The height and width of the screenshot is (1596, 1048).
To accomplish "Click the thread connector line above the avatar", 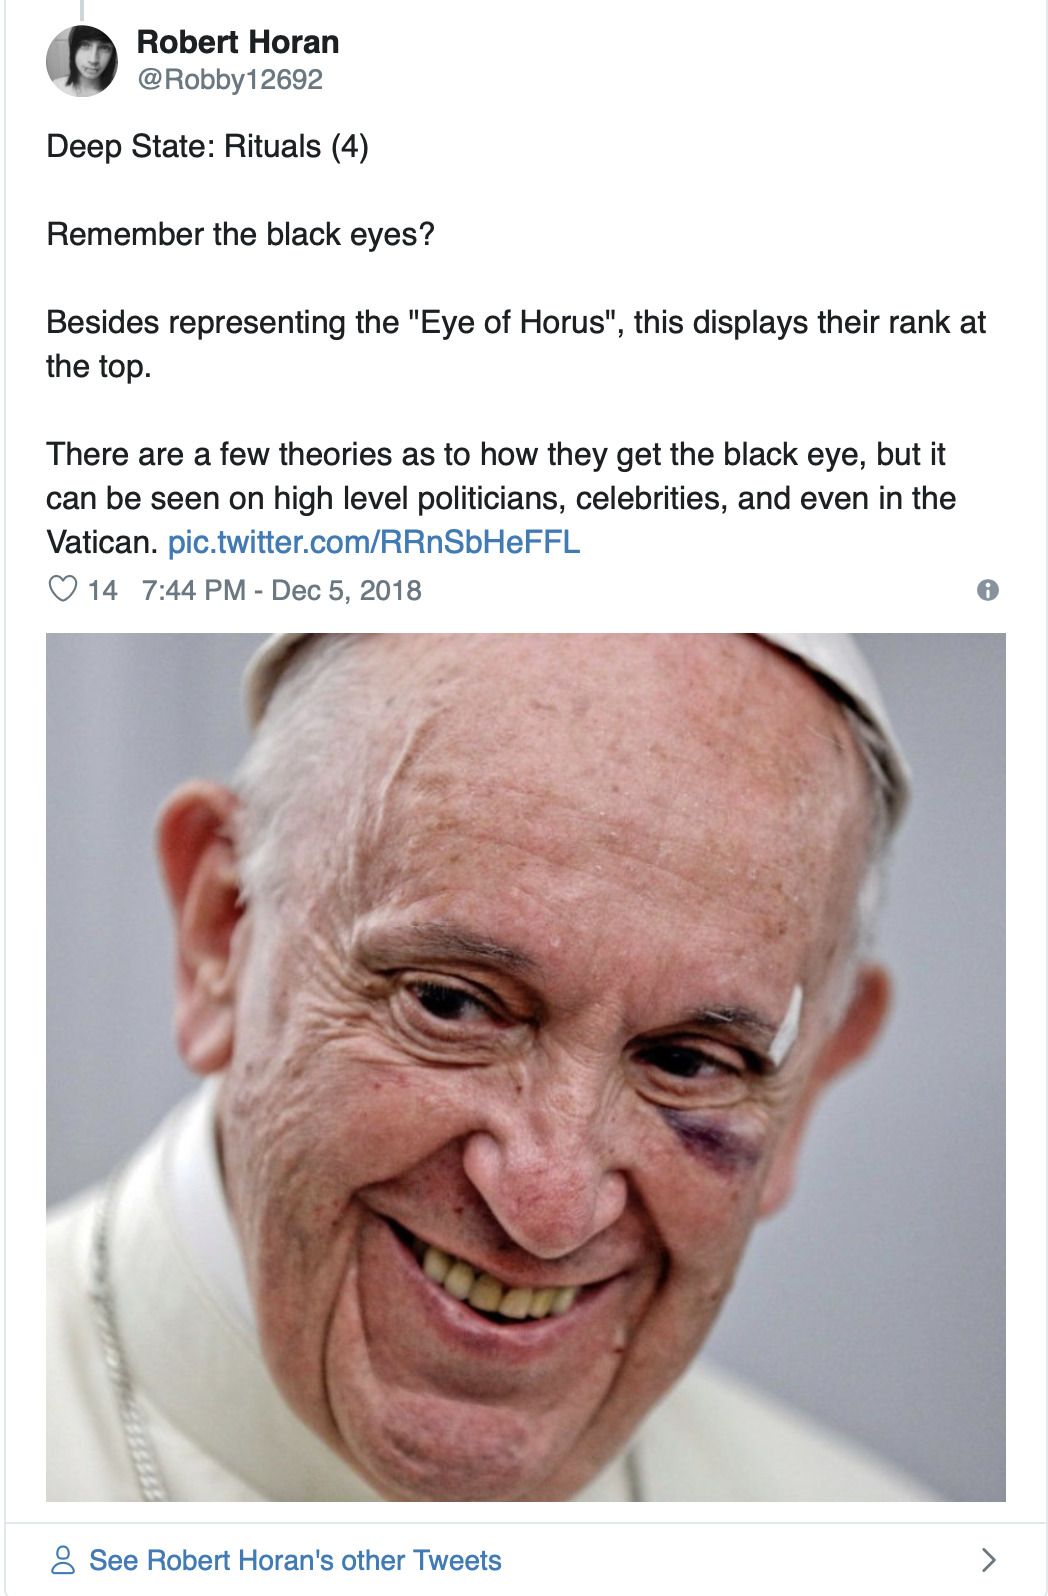I will 81,10.
